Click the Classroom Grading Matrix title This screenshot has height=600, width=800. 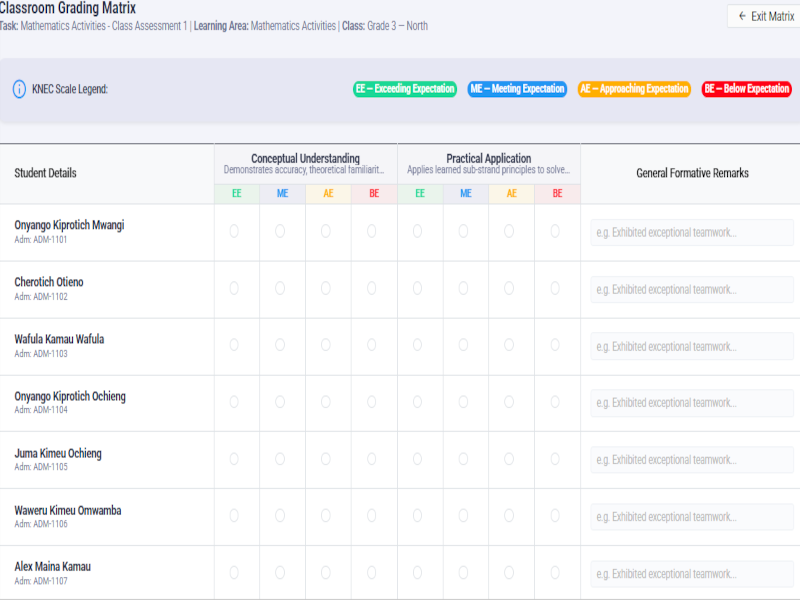click(68, 8)
